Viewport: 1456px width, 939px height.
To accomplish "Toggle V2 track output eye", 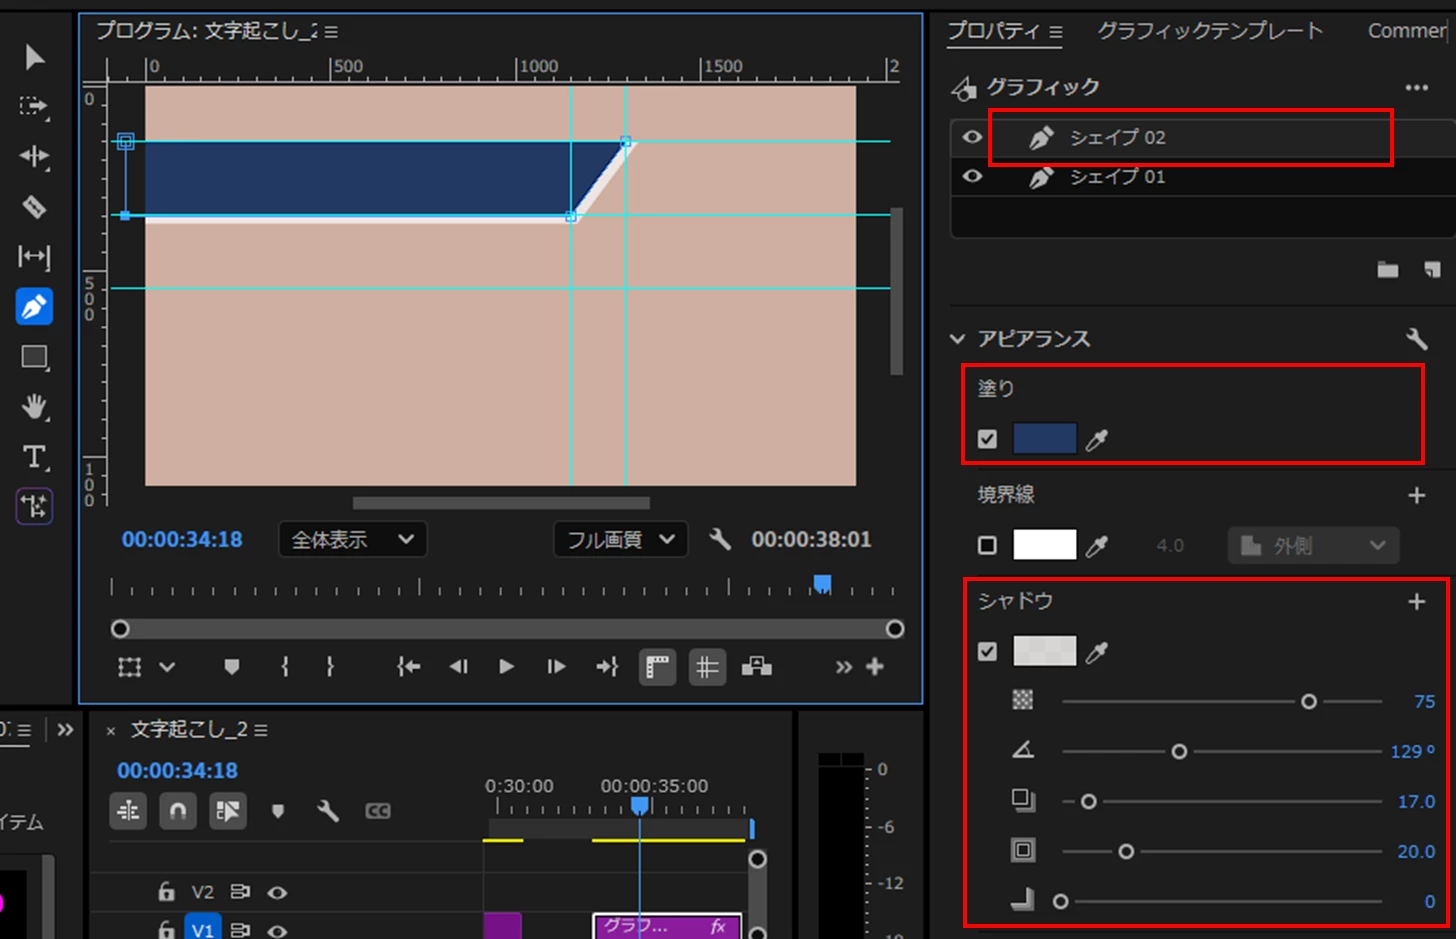I will pyautogui.click(x=278, y=892).
